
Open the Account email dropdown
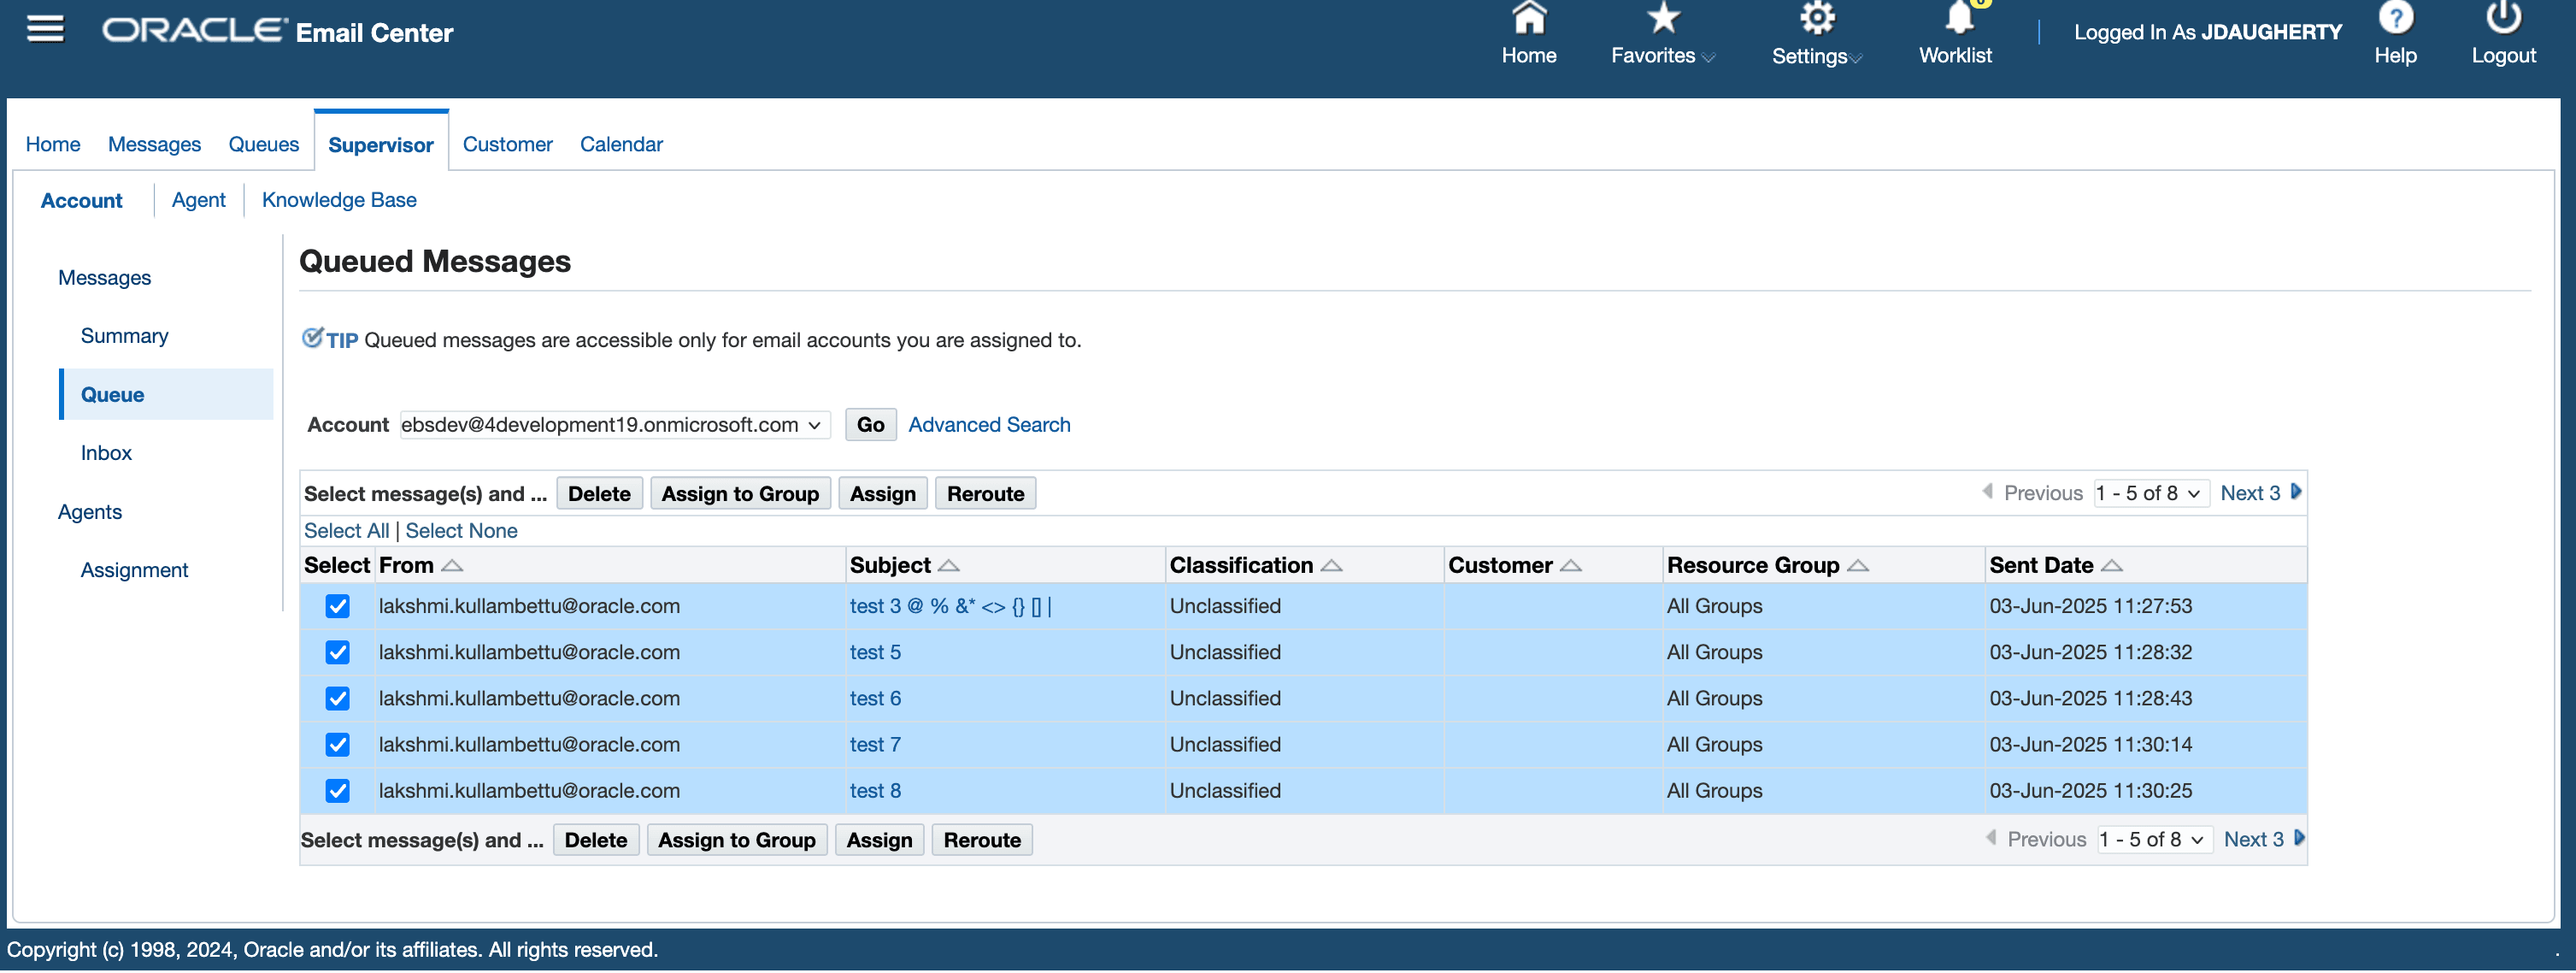tap(614, 425)
